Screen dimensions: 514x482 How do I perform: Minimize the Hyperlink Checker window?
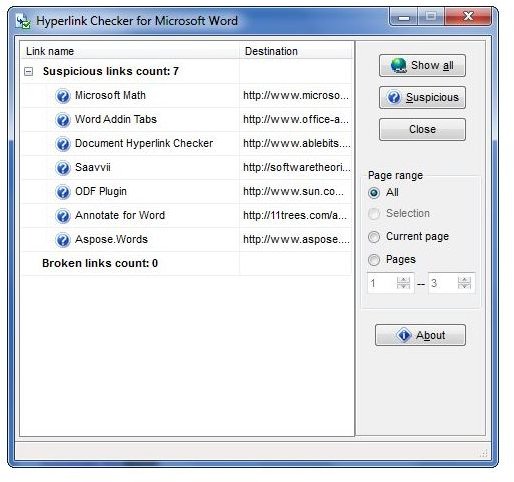403,17
